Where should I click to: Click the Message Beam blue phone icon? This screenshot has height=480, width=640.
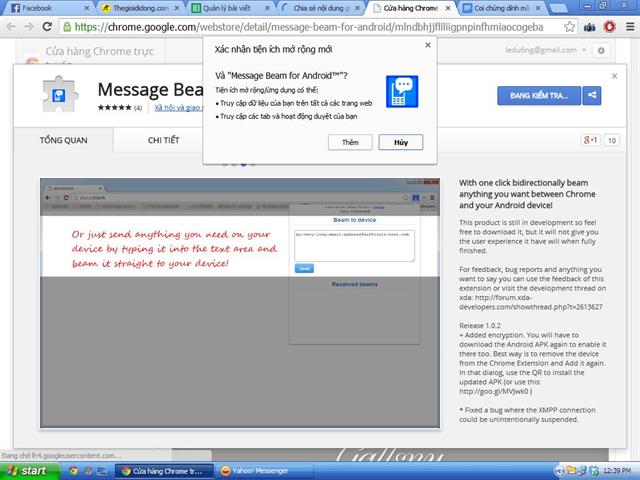[x=402, y=91]
